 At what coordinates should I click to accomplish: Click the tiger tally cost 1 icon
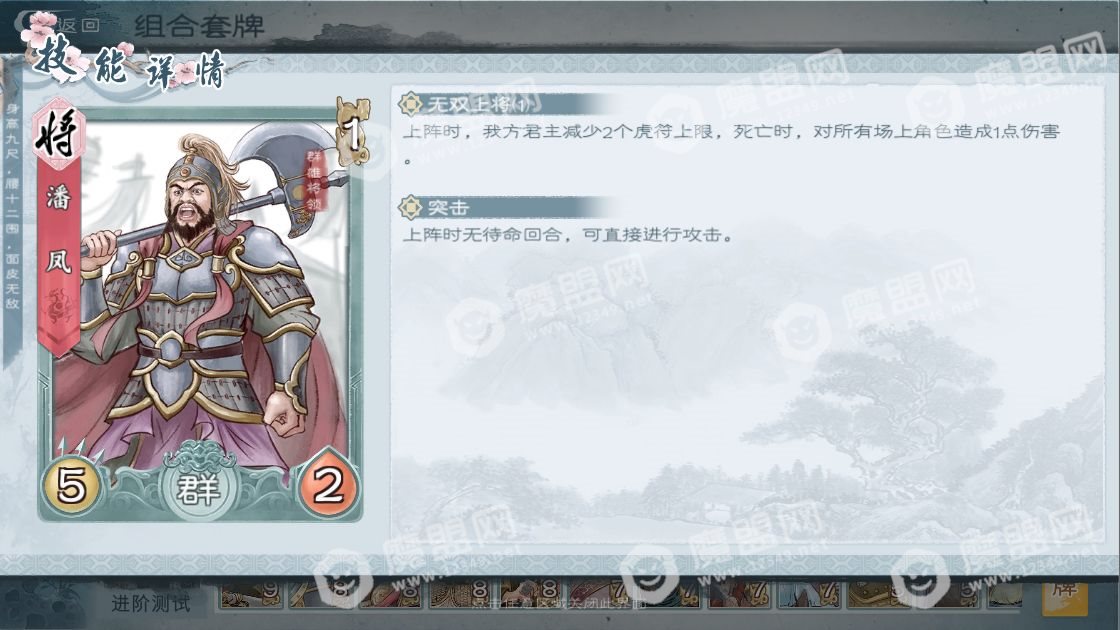click(x=354, y=131)
